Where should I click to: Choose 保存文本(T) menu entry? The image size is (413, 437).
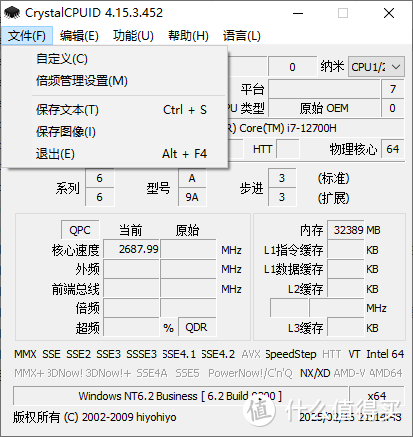click(x=115, y=110)
